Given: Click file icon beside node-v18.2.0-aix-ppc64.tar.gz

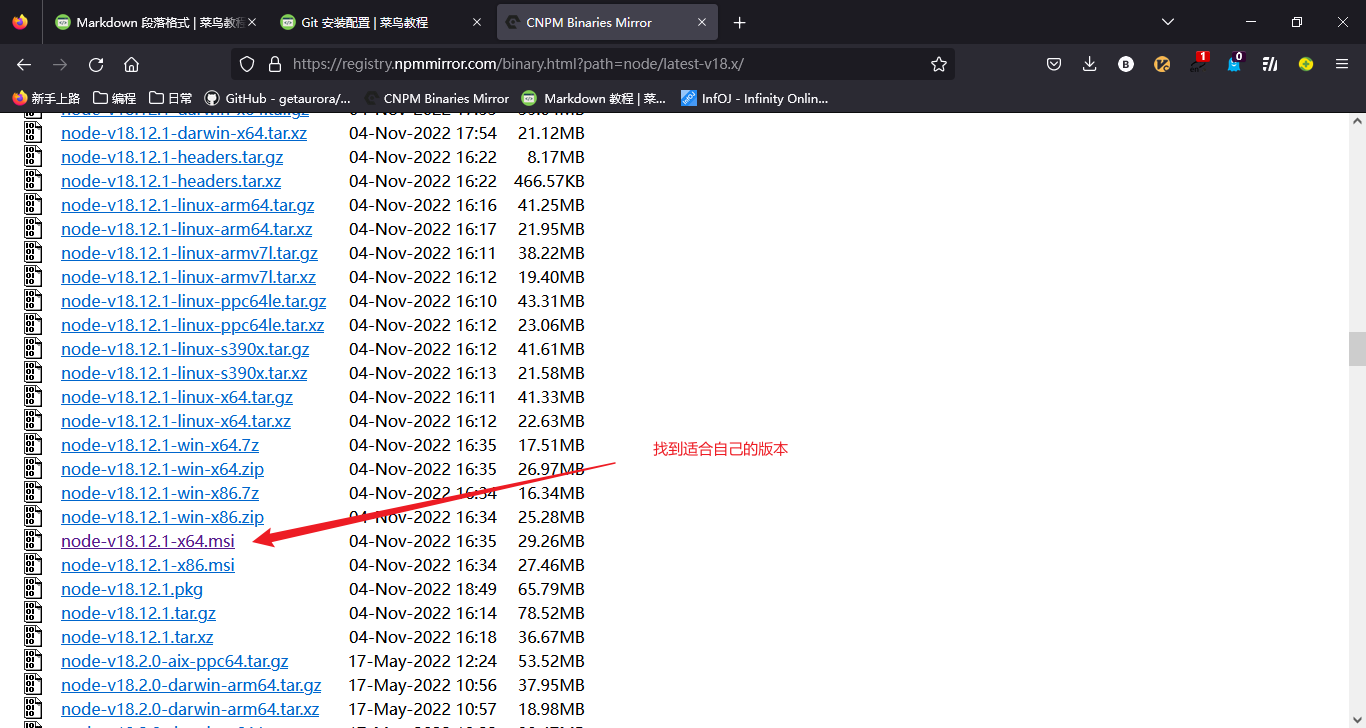Looking at the screenshot, I should point(34,661).
